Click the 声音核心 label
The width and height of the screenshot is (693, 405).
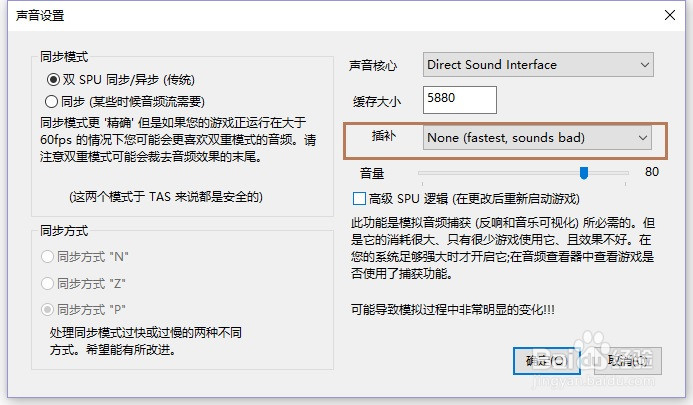pyautogui.click(x=373, y=65)
